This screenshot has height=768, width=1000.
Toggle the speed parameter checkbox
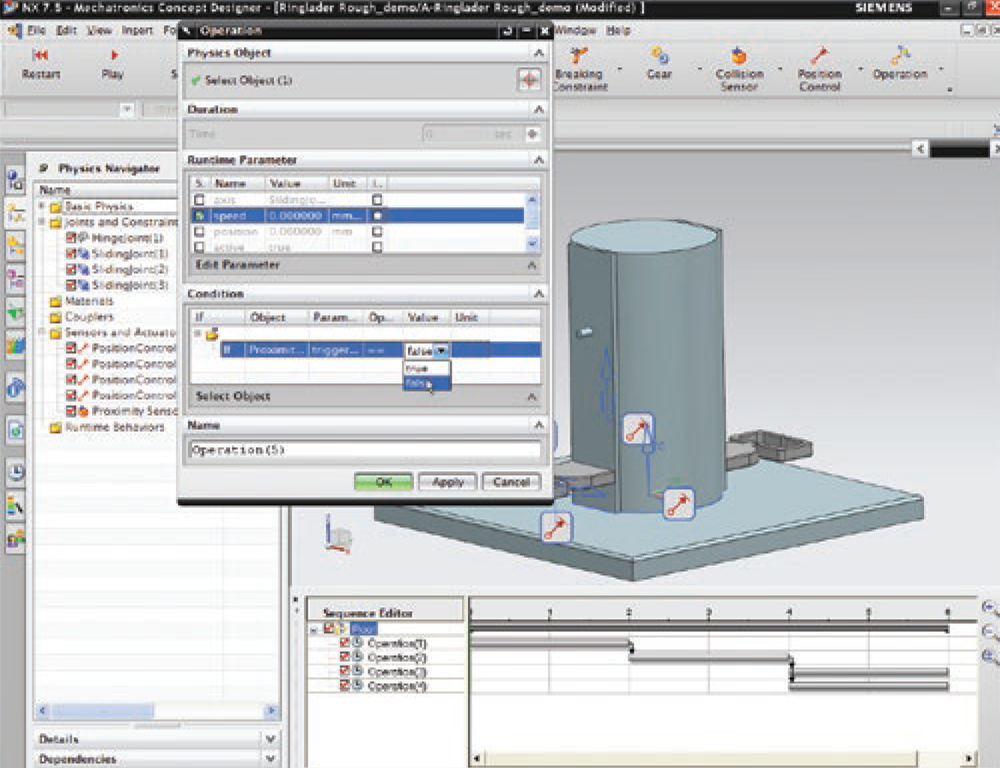coord(200,215)
